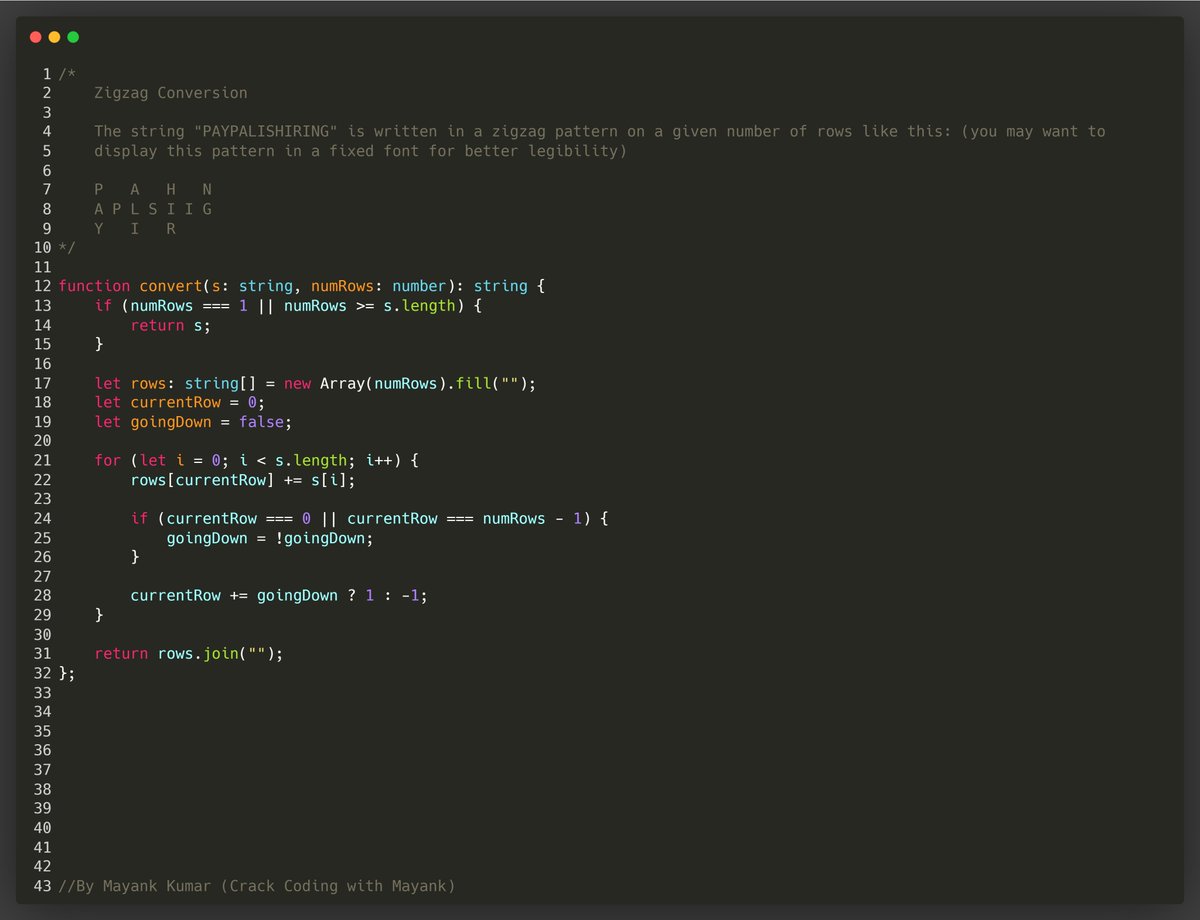
Task: Click the "convert" function name
Action: (171, 286)
